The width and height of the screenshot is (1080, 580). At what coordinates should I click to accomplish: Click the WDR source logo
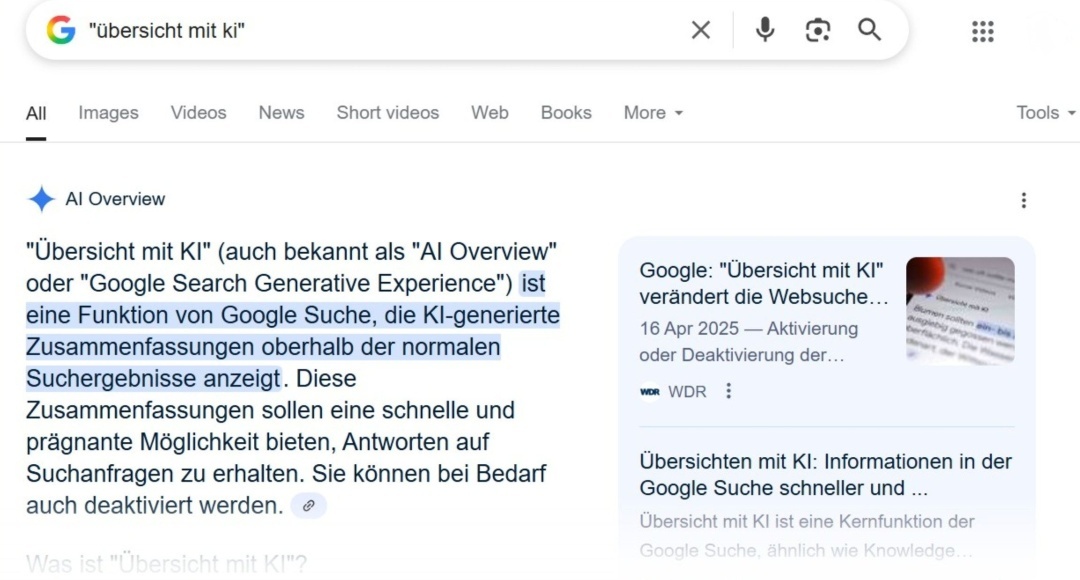(650, 391)
